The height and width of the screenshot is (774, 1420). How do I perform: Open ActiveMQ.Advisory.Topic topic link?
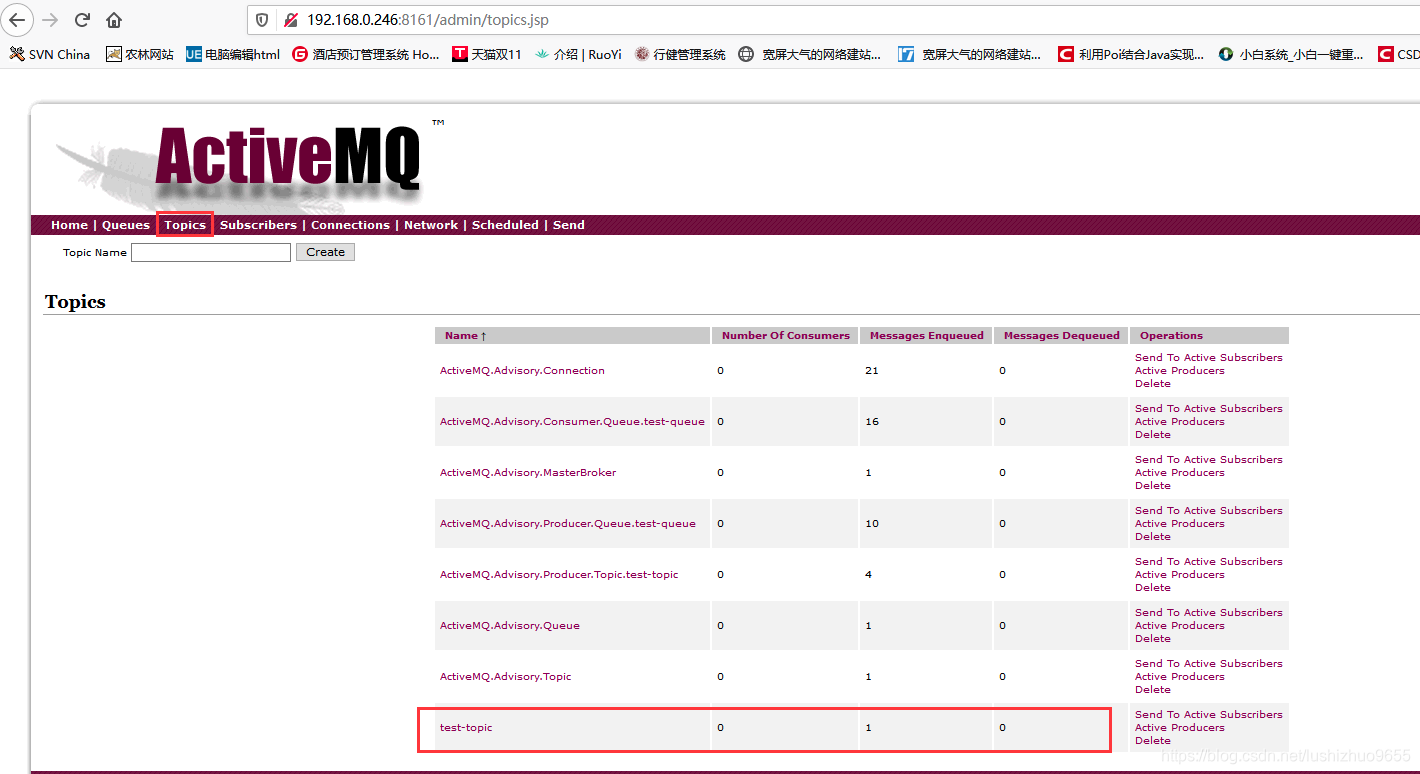coord(506,677)
